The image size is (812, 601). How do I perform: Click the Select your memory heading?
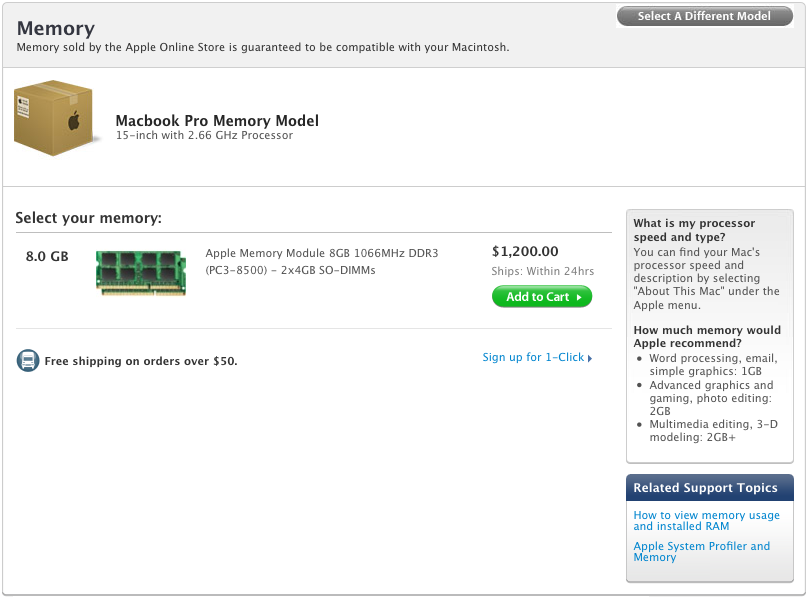(89, 218)
